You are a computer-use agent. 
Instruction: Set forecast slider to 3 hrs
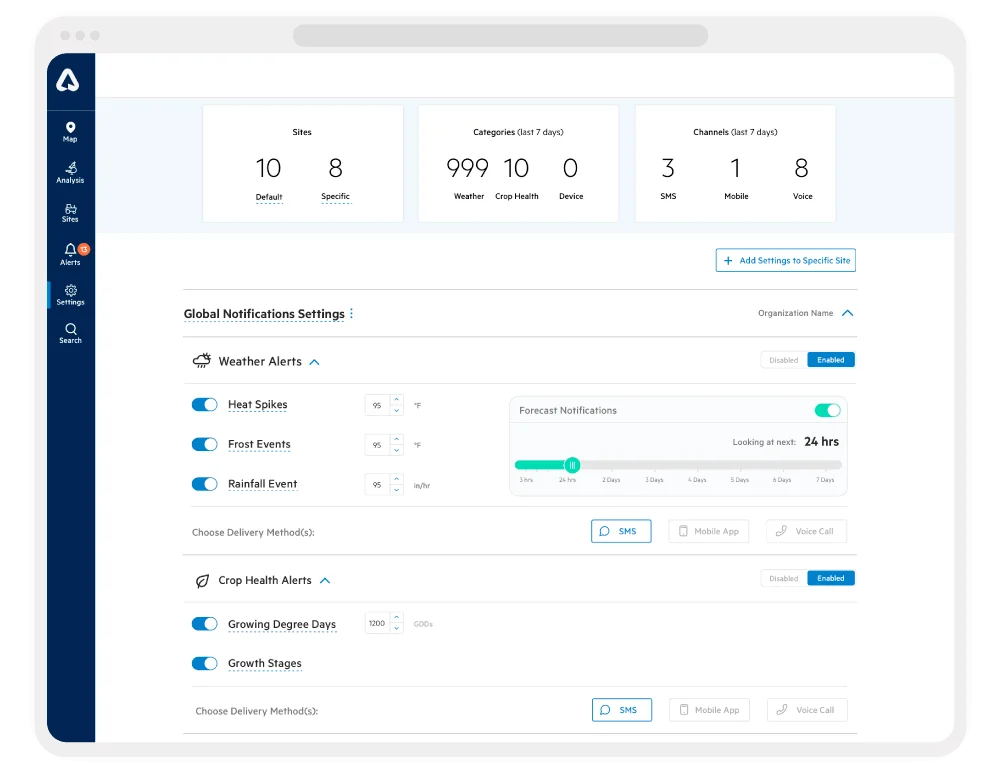coord(526,465)
